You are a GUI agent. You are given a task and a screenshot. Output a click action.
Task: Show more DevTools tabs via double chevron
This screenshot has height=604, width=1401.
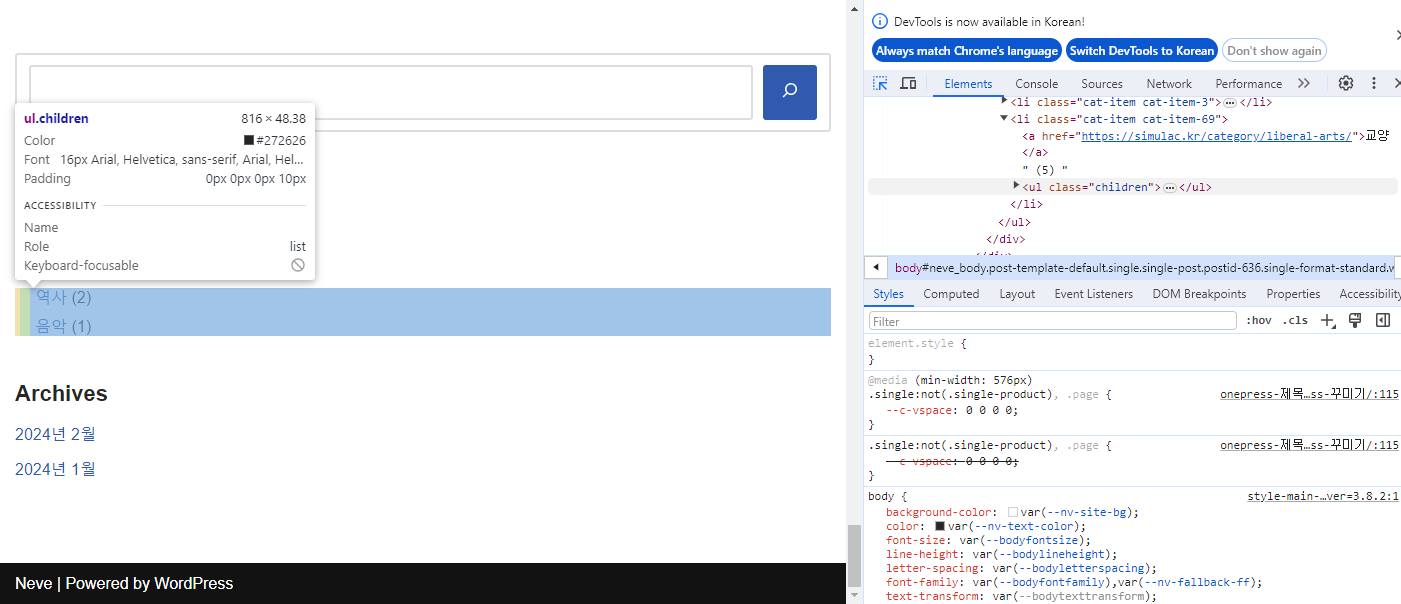pyautogui.click(x=1303, y=83)
